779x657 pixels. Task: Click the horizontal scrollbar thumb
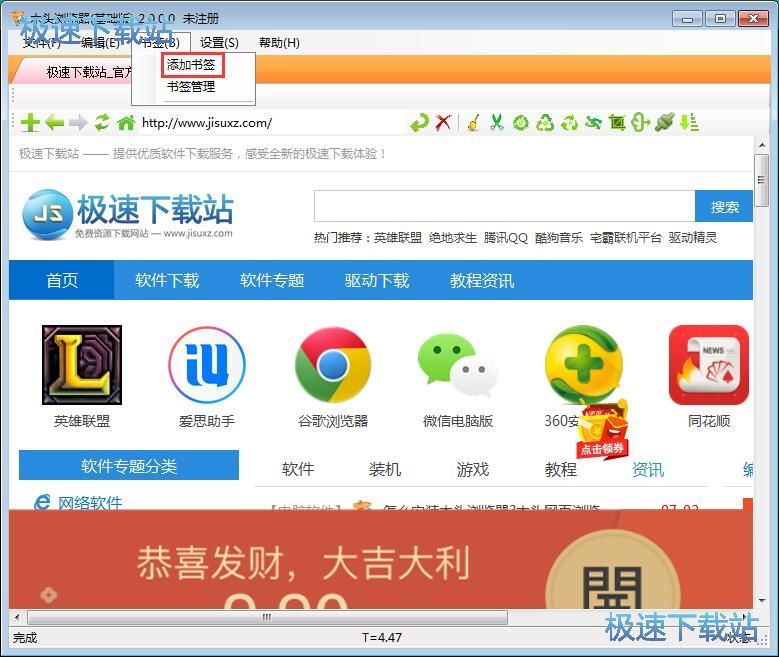267,617
